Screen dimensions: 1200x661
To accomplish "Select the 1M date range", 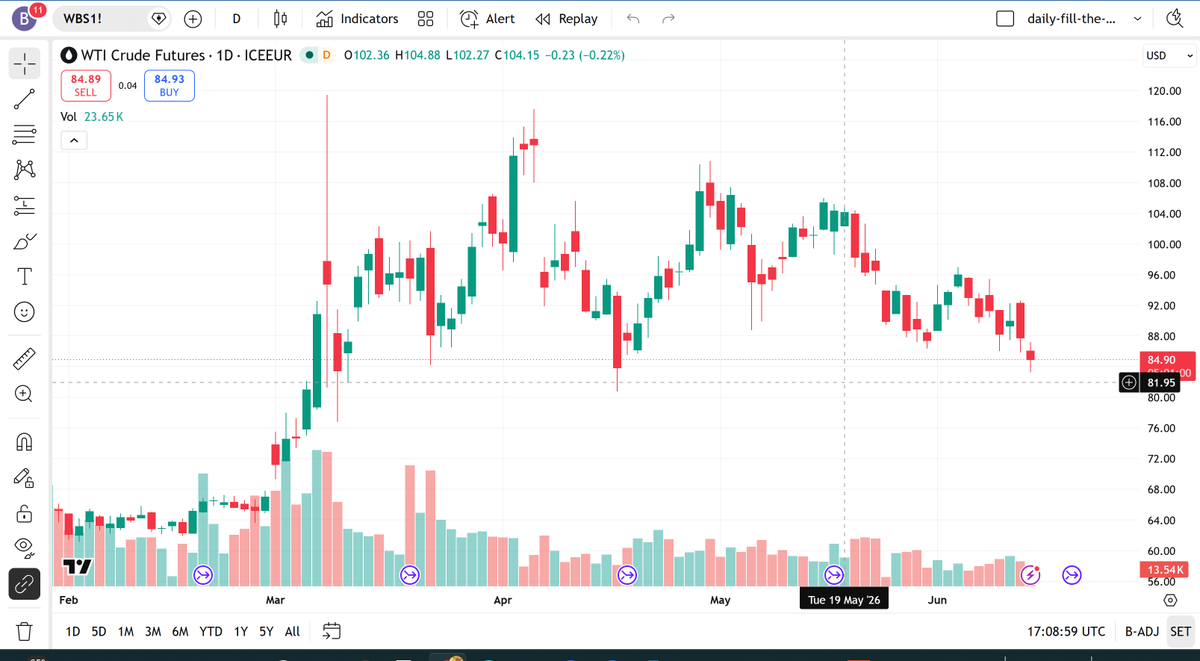I will pos(126,631).
